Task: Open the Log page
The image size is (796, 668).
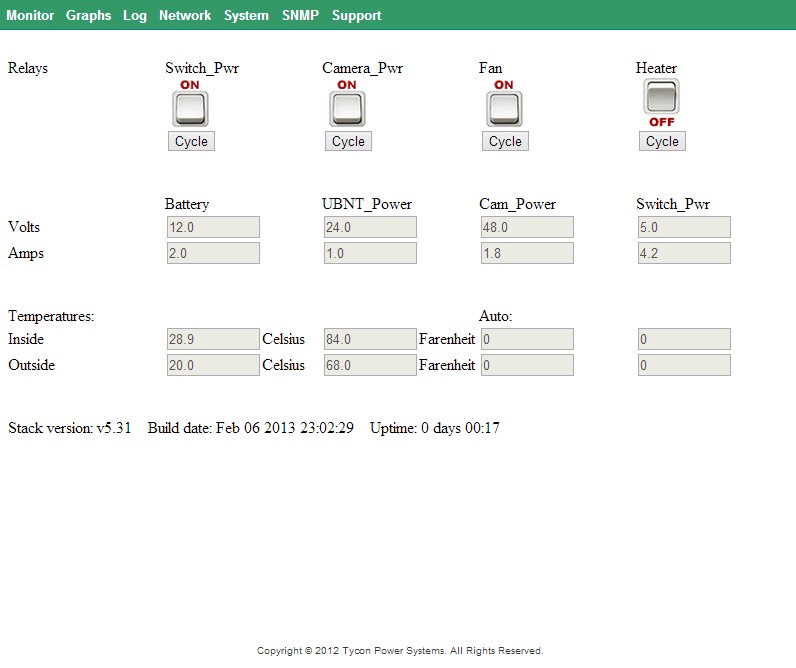Action: 135,15
